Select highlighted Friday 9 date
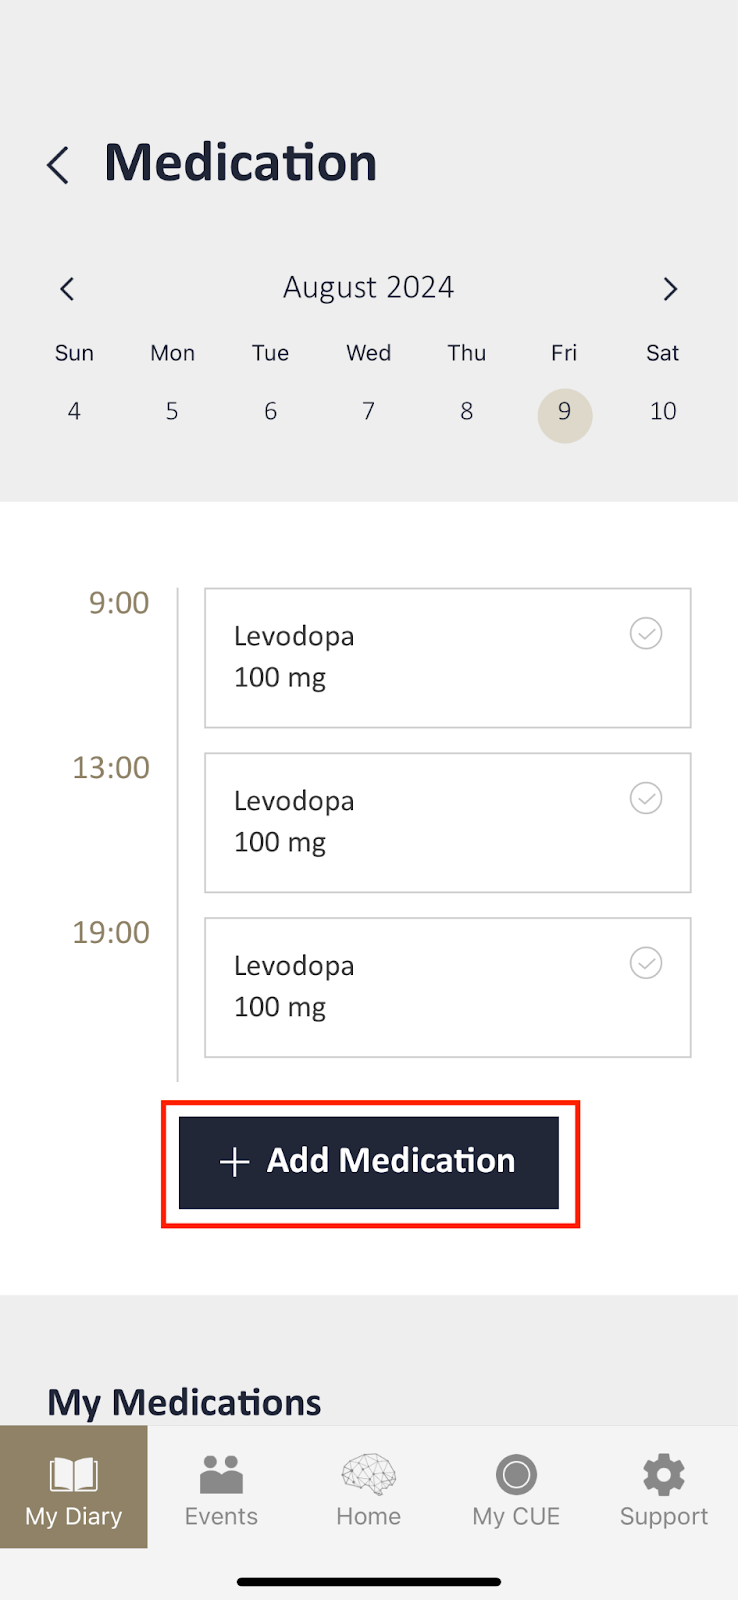738x1600 pixels. click(565, 413)
